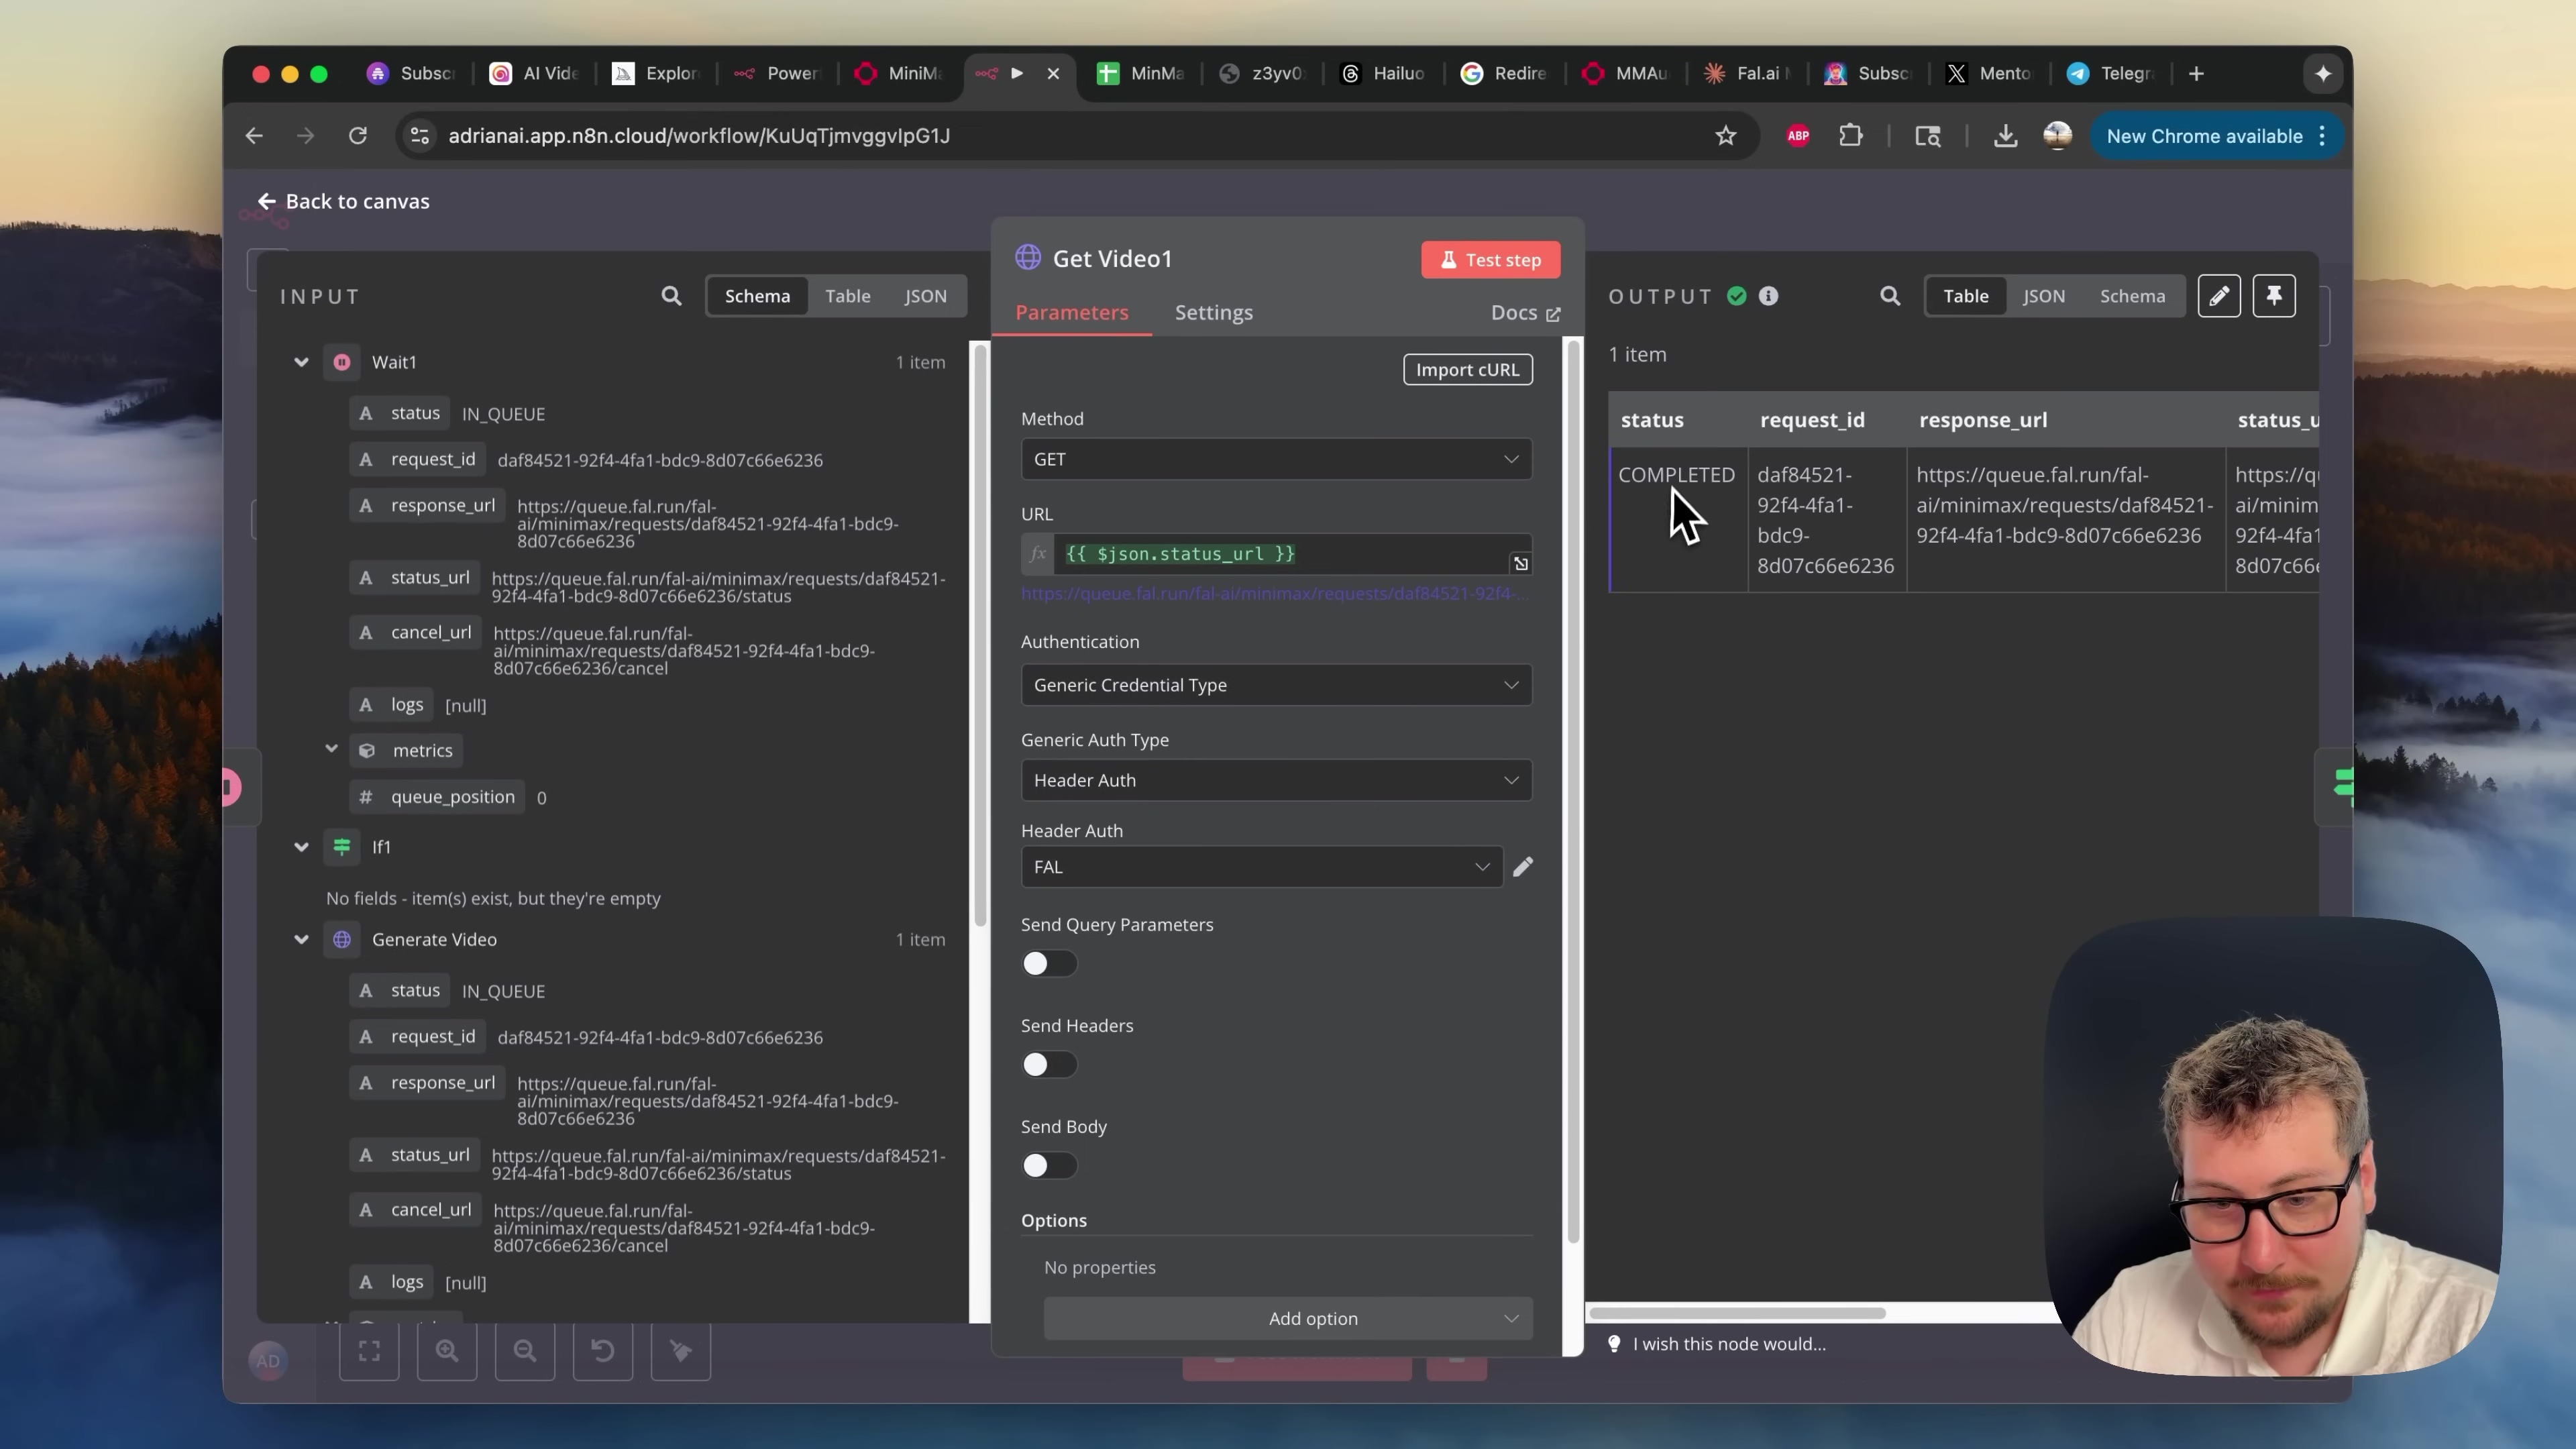Open Generic Auth Type dropdown
This screenshot has height=1449, width=2576.
point(1276,780)
